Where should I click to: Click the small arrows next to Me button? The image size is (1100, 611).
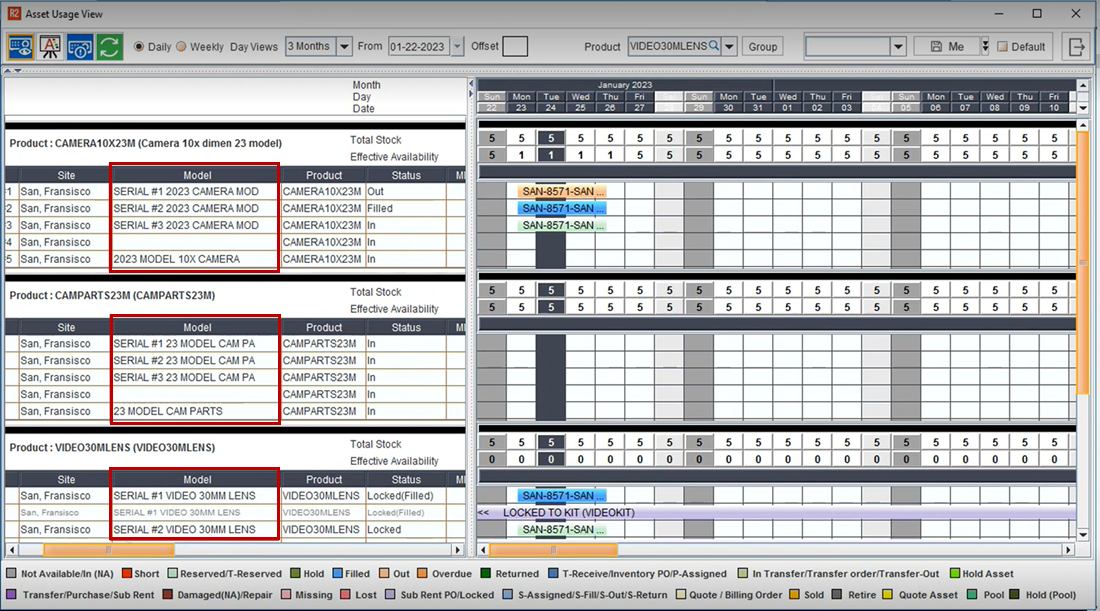(x=985, y=46)
